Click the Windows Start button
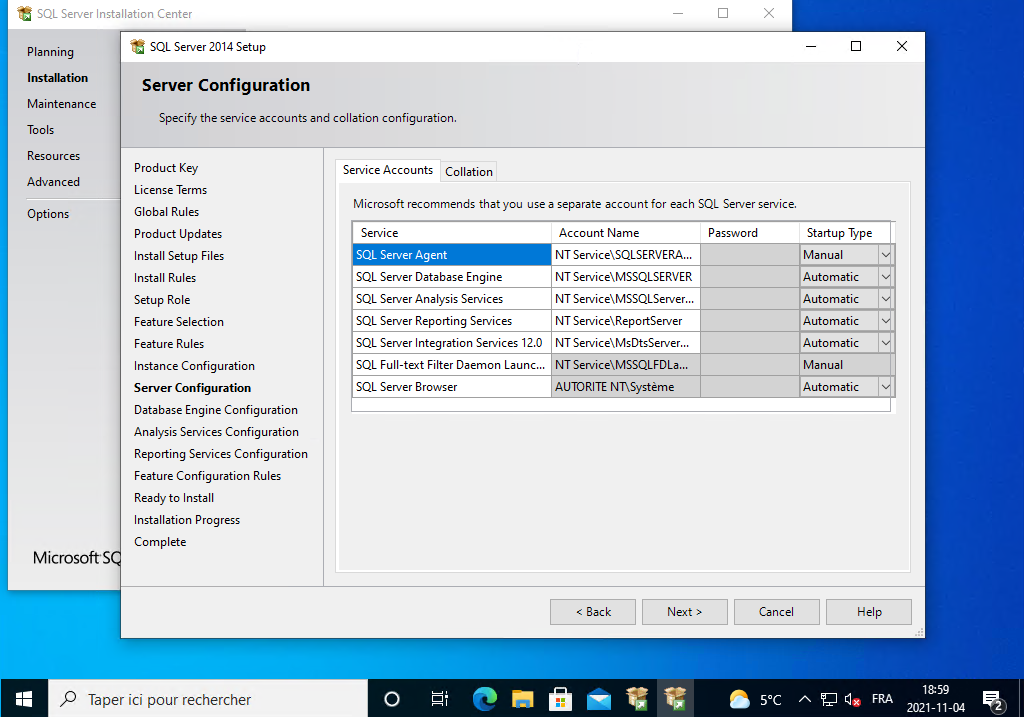 point(23,699)
